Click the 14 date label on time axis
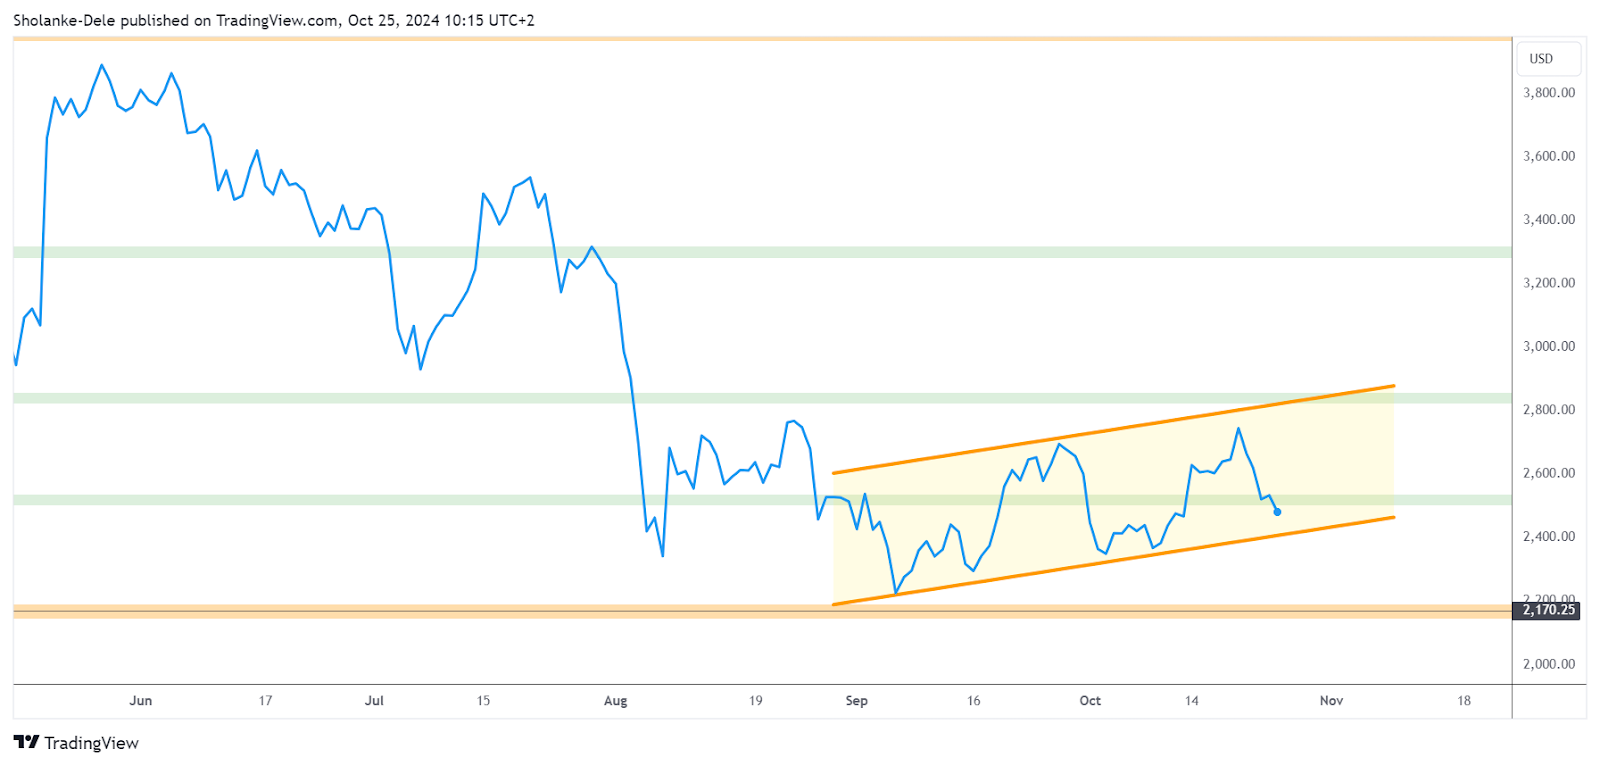This screenshot has height=766, width=1600. 1192,701
